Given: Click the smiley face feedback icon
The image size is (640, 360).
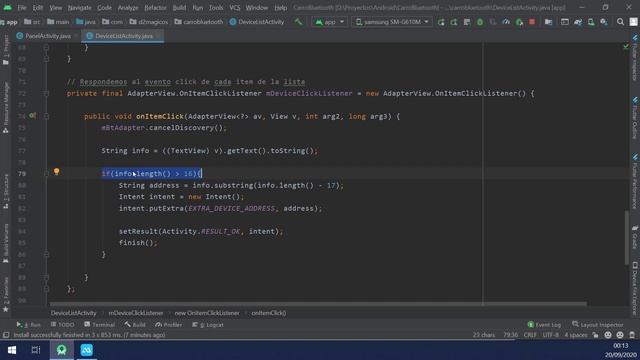Looking at the screenshot, I should 608,335.
